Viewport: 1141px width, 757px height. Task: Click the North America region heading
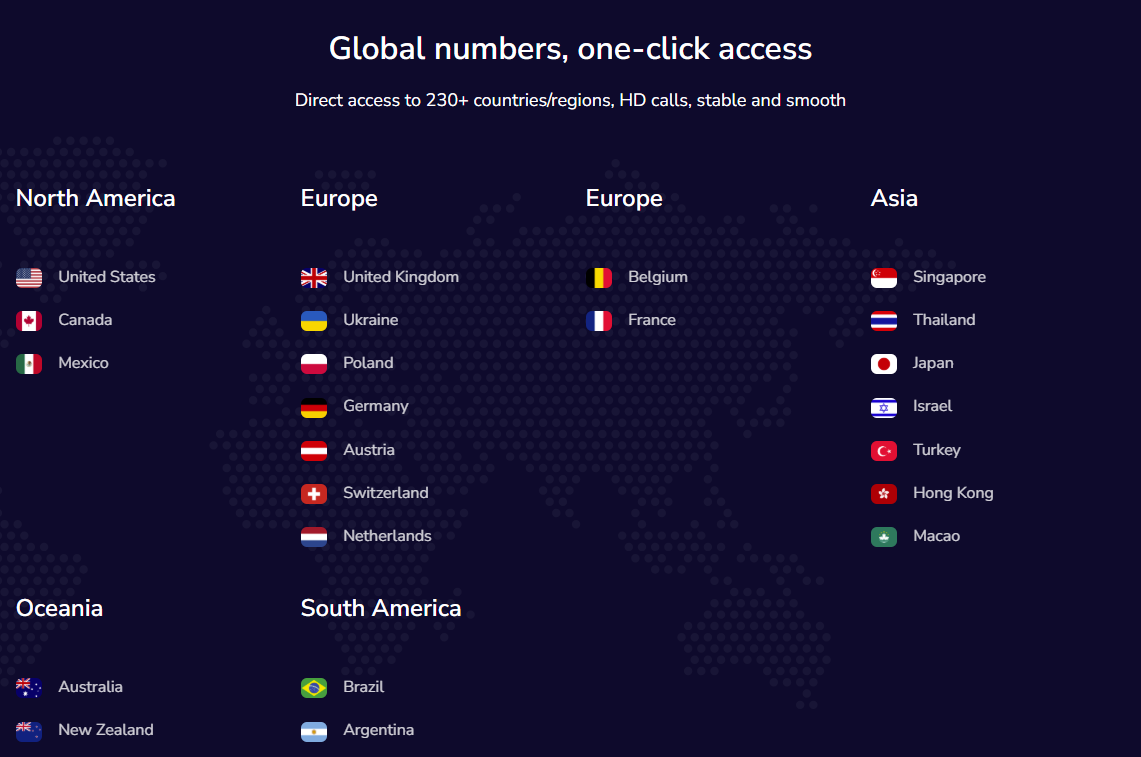[x=96, y=198]
